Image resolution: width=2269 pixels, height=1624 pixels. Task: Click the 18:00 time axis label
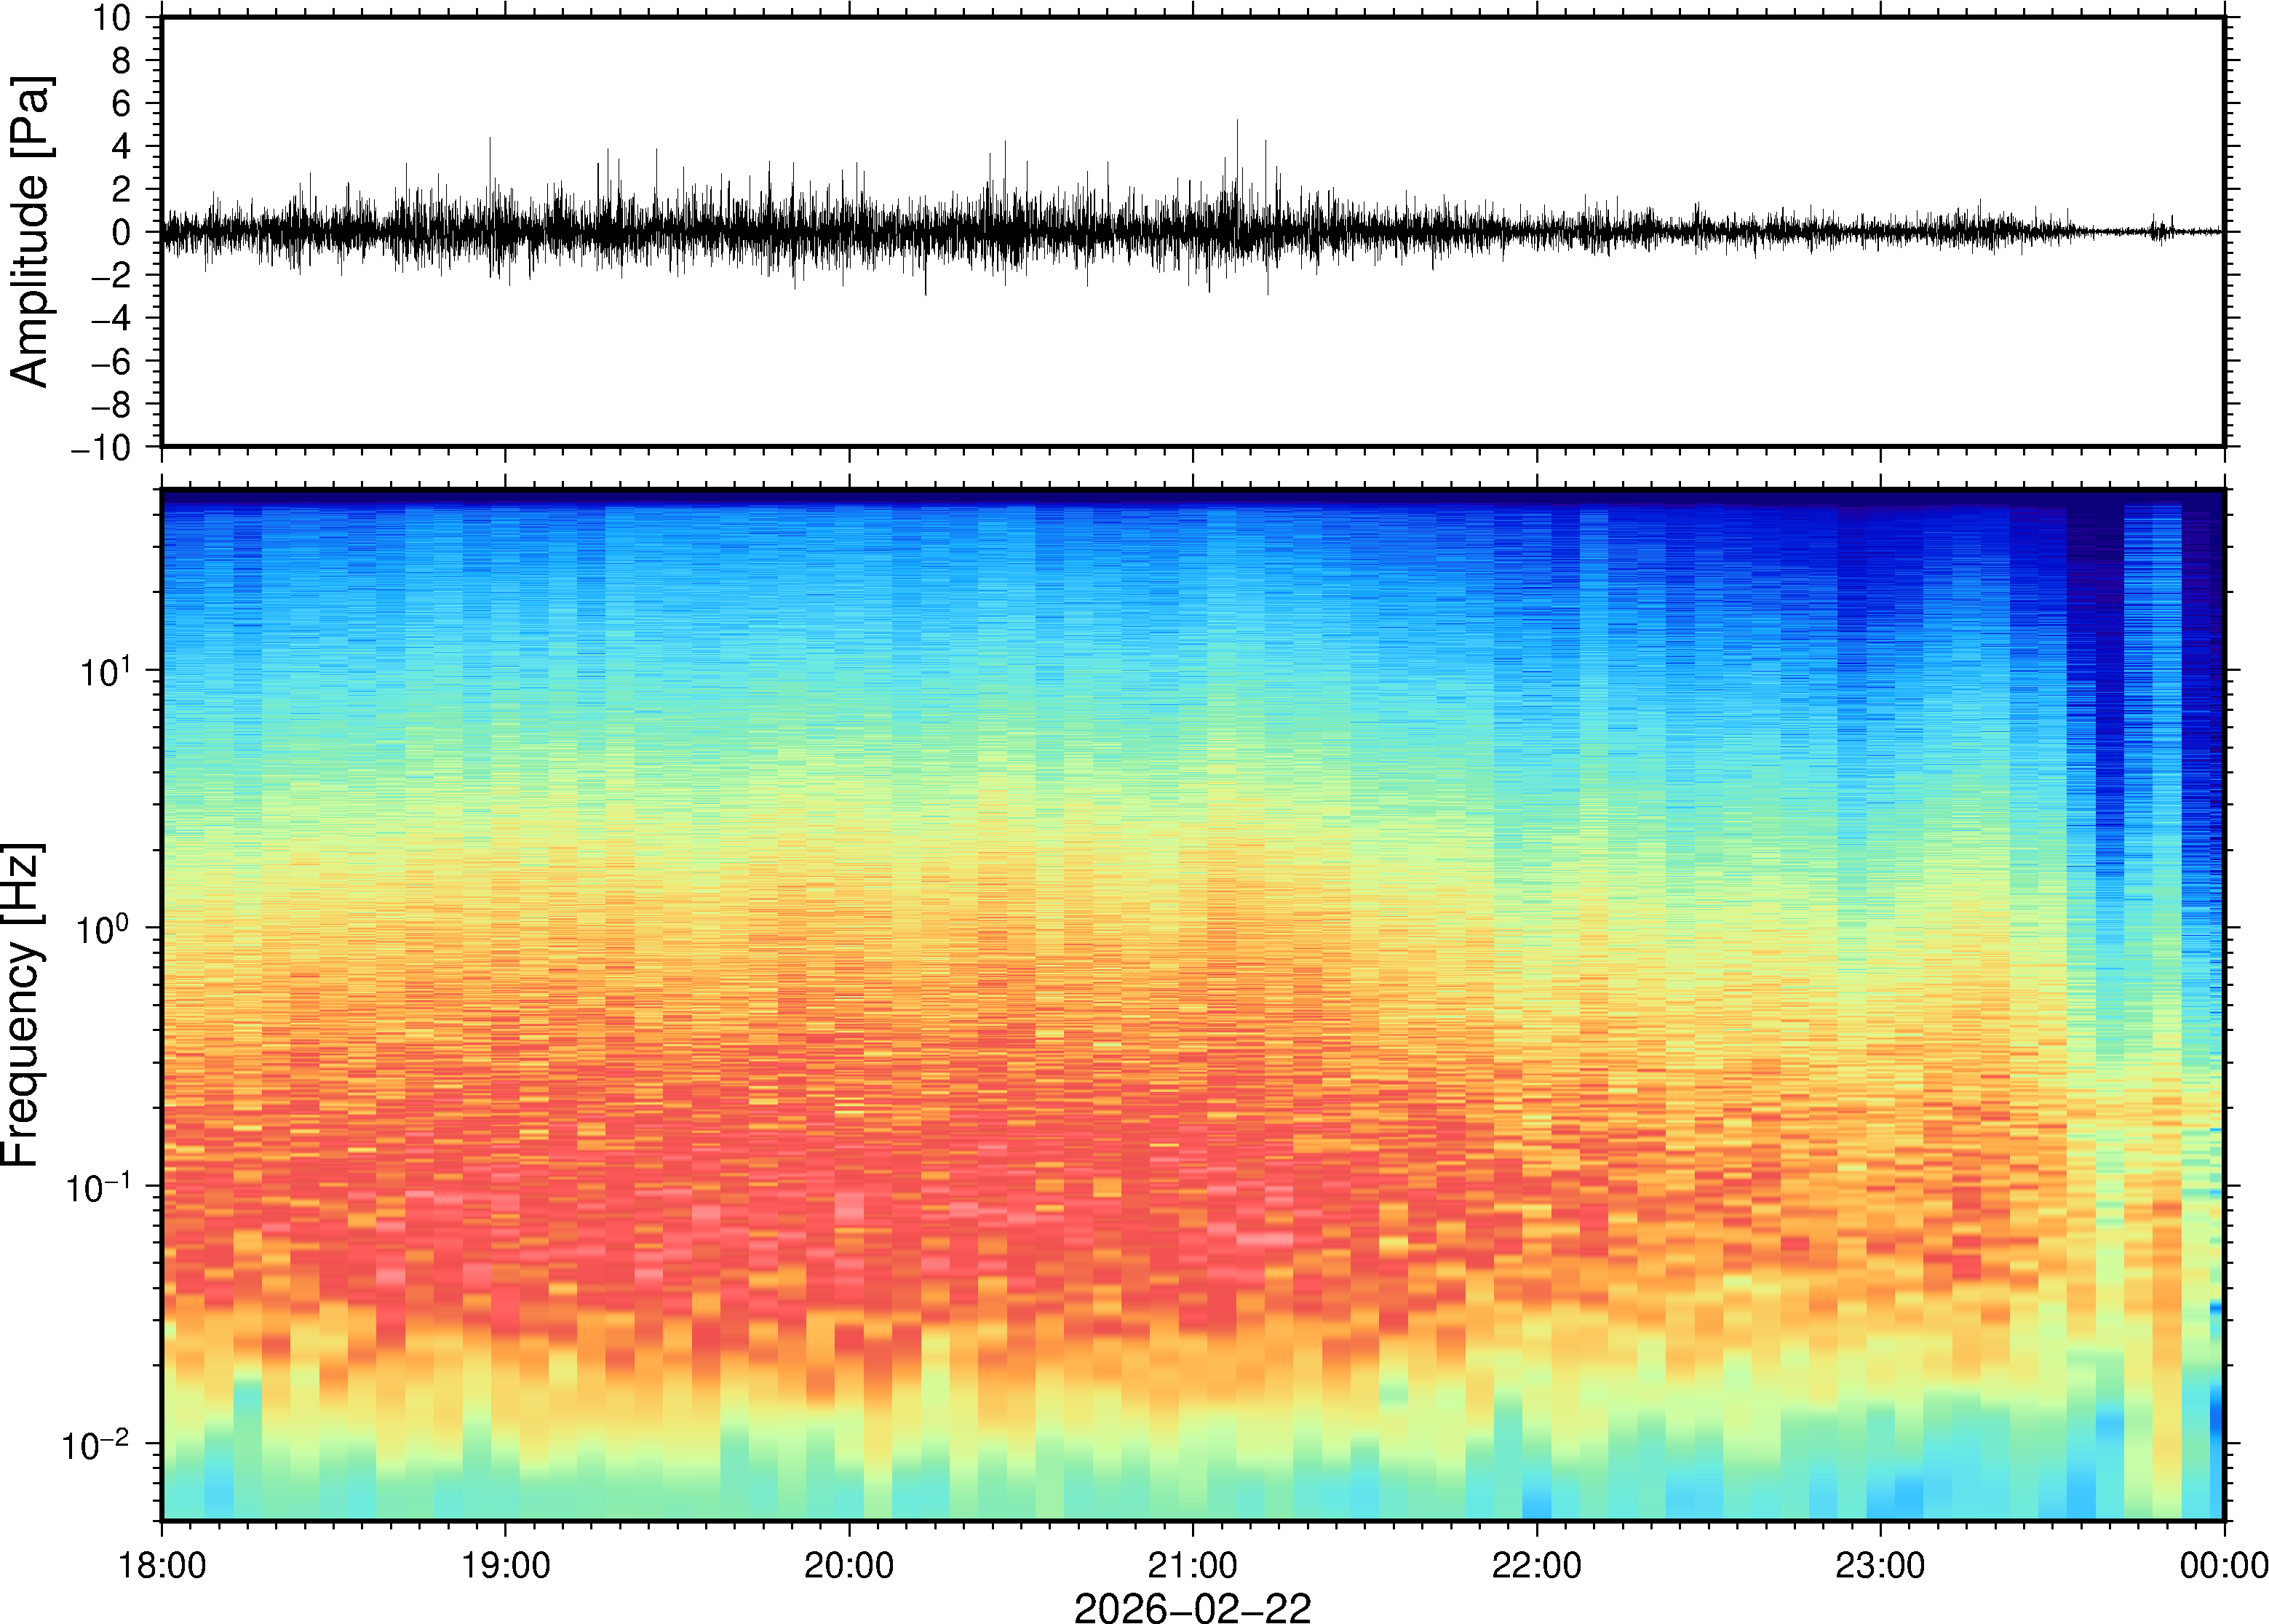pyautogui.click(x=162, y=1565)
